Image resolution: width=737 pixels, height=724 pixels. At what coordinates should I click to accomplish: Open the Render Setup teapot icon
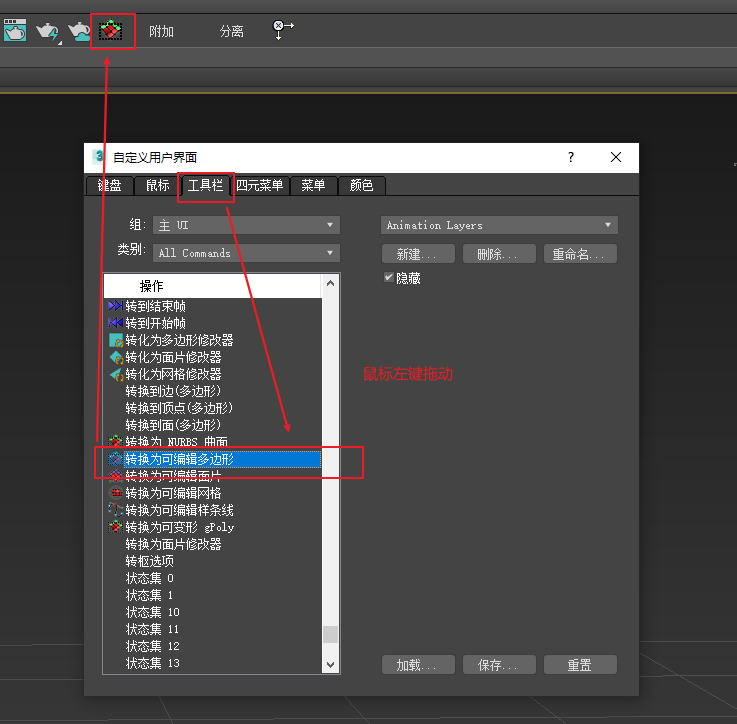(x=15, y=31)
